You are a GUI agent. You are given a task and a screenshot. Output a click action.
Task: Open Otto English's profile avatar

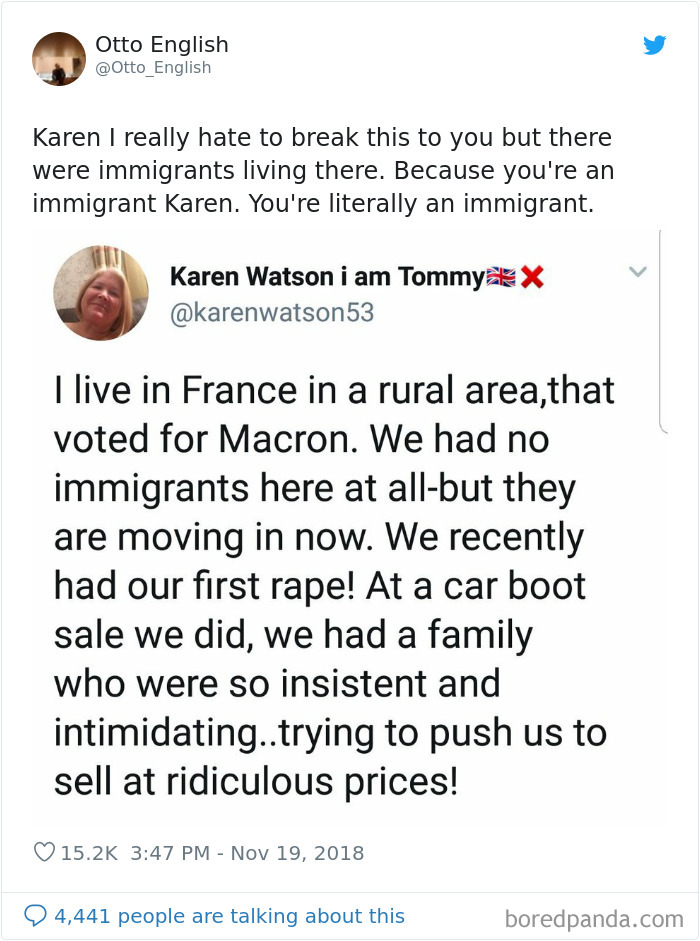click(x=59, y=58)
